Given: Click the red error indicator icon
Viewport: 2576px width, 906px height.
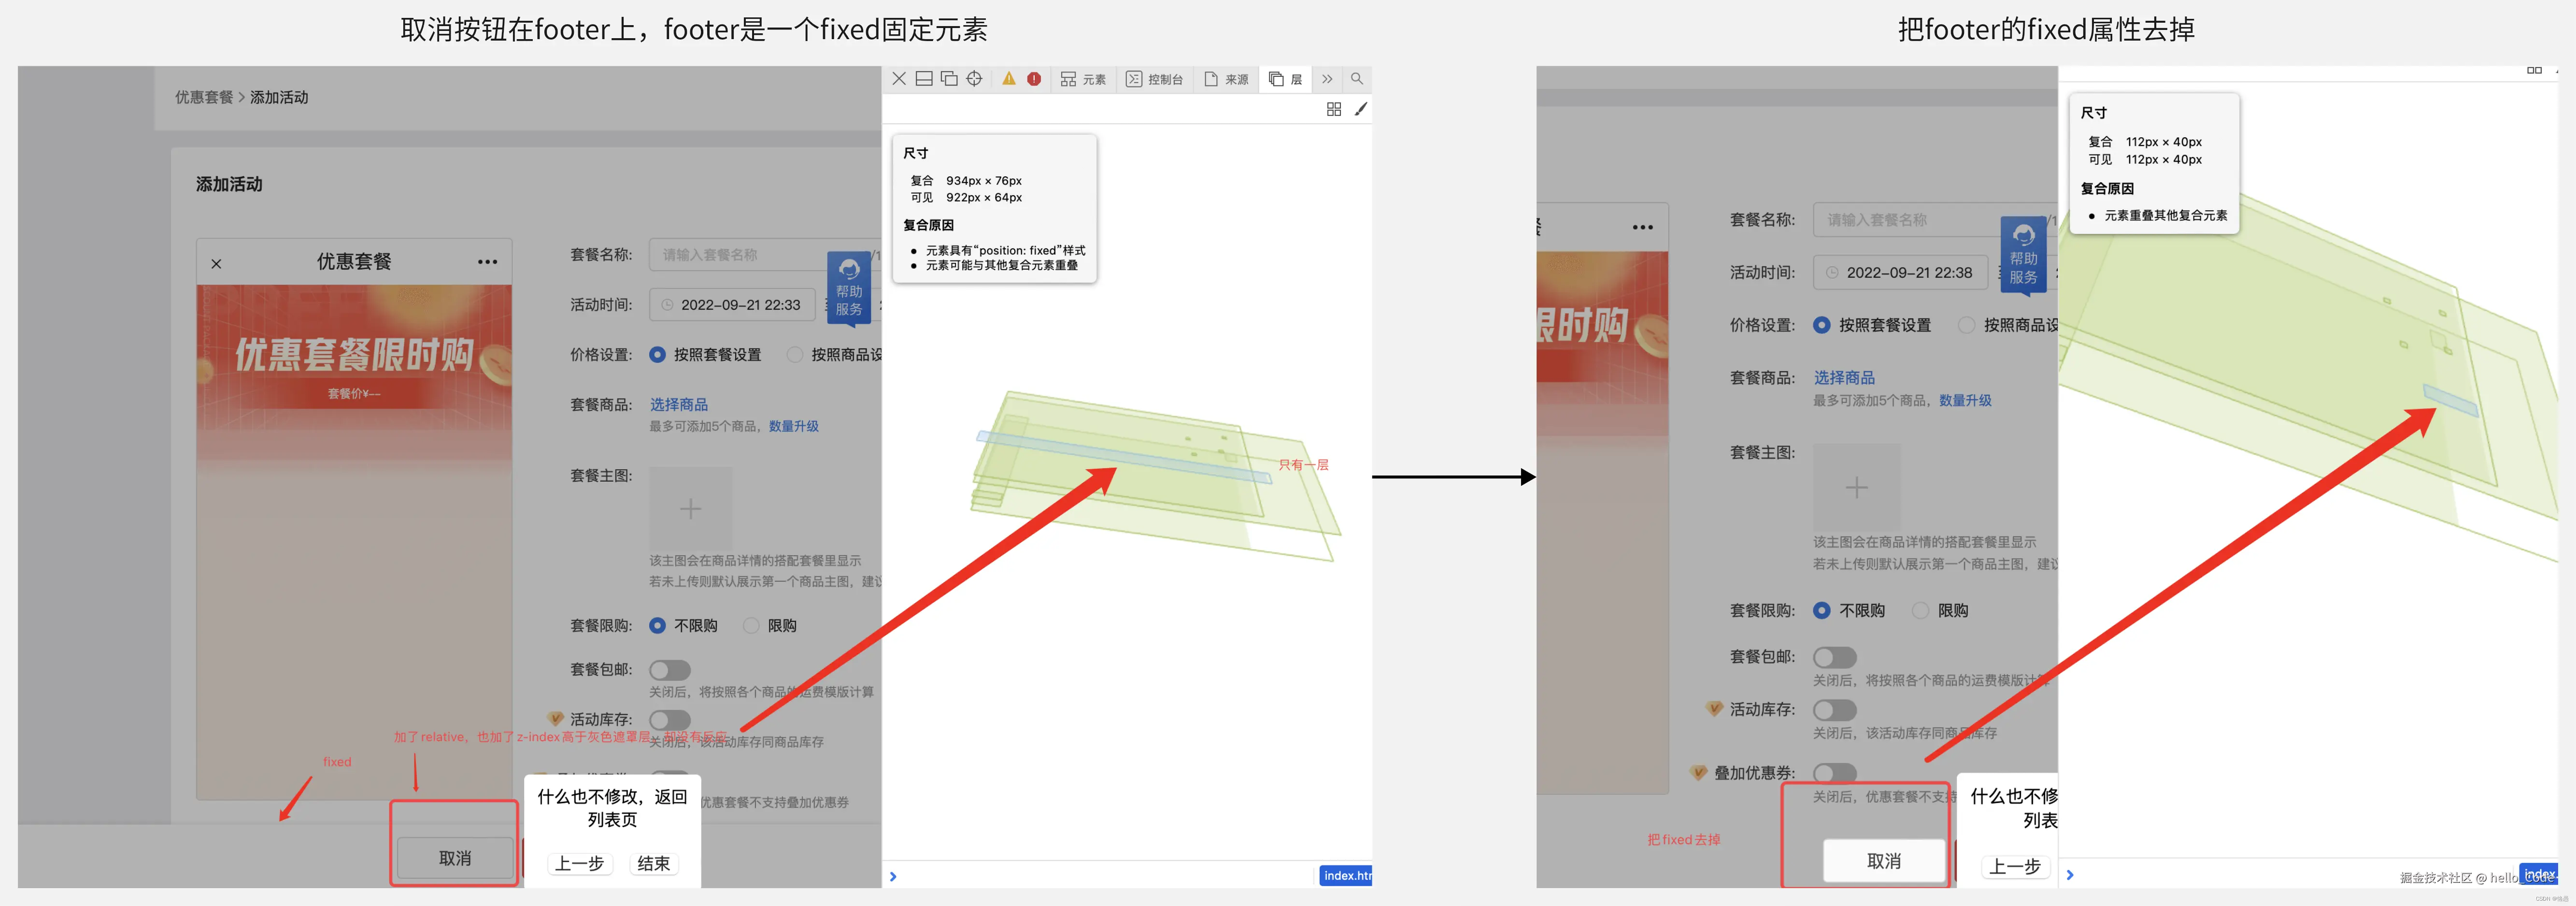Looking at the screenshot, I should click(1034, 79).
